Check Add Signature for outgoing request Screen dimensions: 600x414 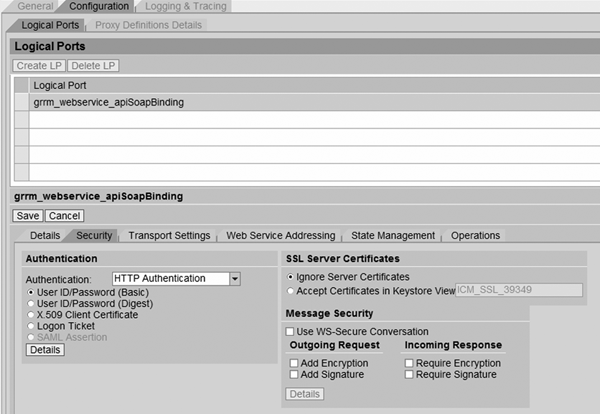click(294, 374)
